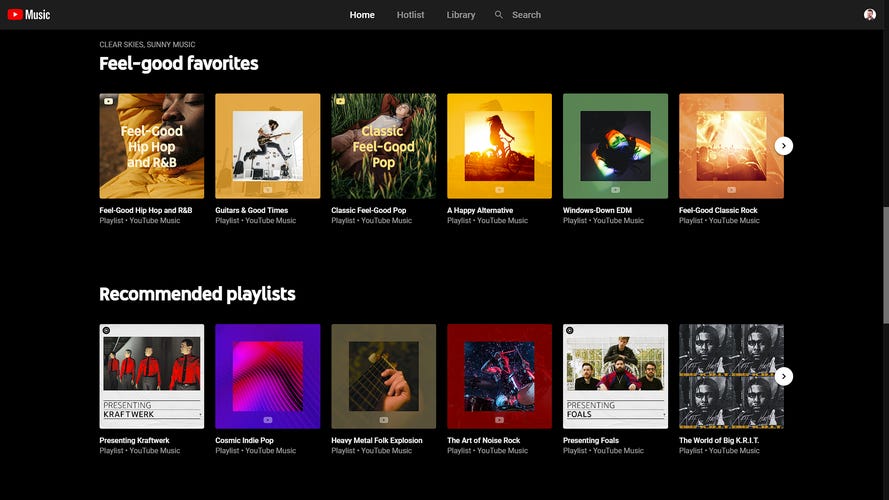Viewport: 889px width, 500px height.
Task: Show next Feel-good favorites with arrow
Action: click(x=784, y=146)
